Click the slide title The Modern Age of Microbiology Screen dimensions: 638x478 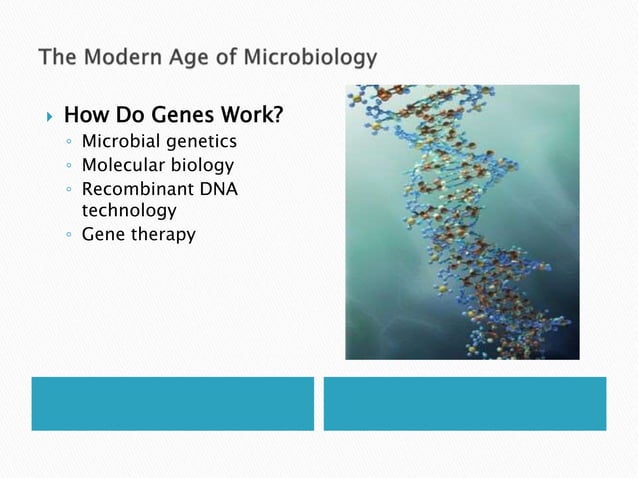(208, 57)
